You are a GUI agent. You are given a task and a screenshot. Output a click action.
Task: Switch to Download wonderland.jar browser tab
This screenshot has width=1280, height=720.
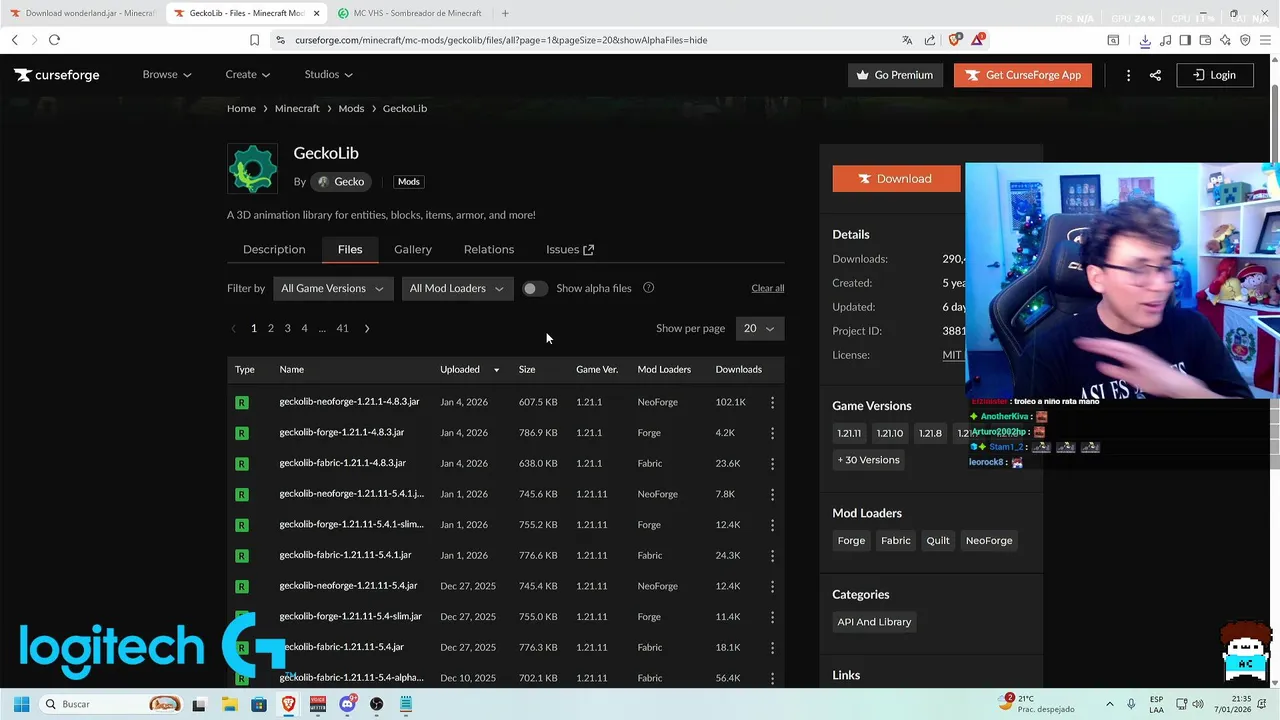tap(83, 13)
